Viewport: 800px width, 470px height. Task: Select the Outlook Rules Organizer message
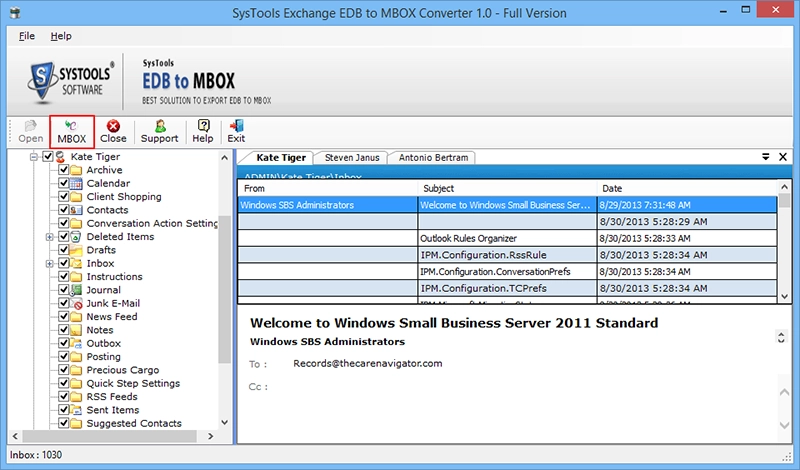tap(507, 238)
